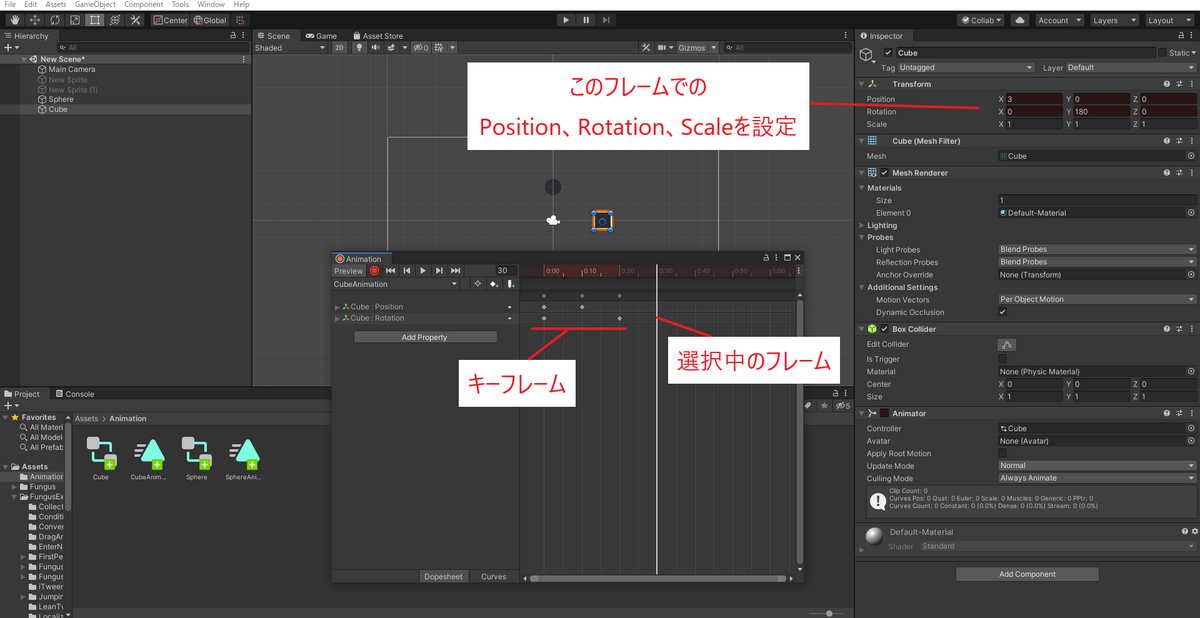This screenshot has height=618, width=1200.
Task: Open Light Probes Blend Probes dropdown
Action: point(1096,249)
